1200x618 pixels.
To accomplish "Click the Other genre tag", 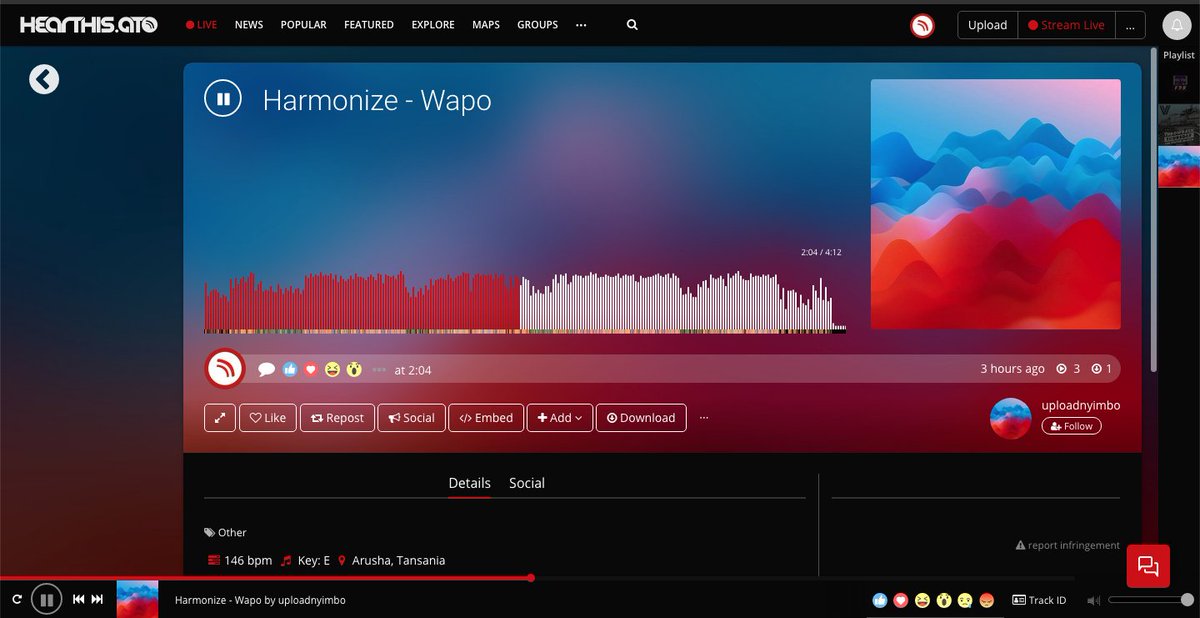I will (x=225, y=533).
